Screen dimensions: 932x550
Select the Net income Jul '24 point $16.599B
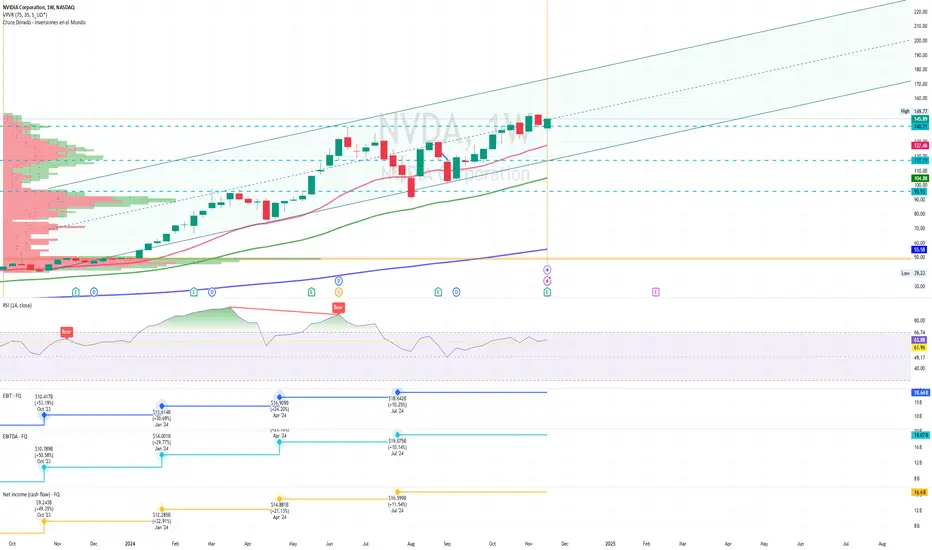coord(397,492)
